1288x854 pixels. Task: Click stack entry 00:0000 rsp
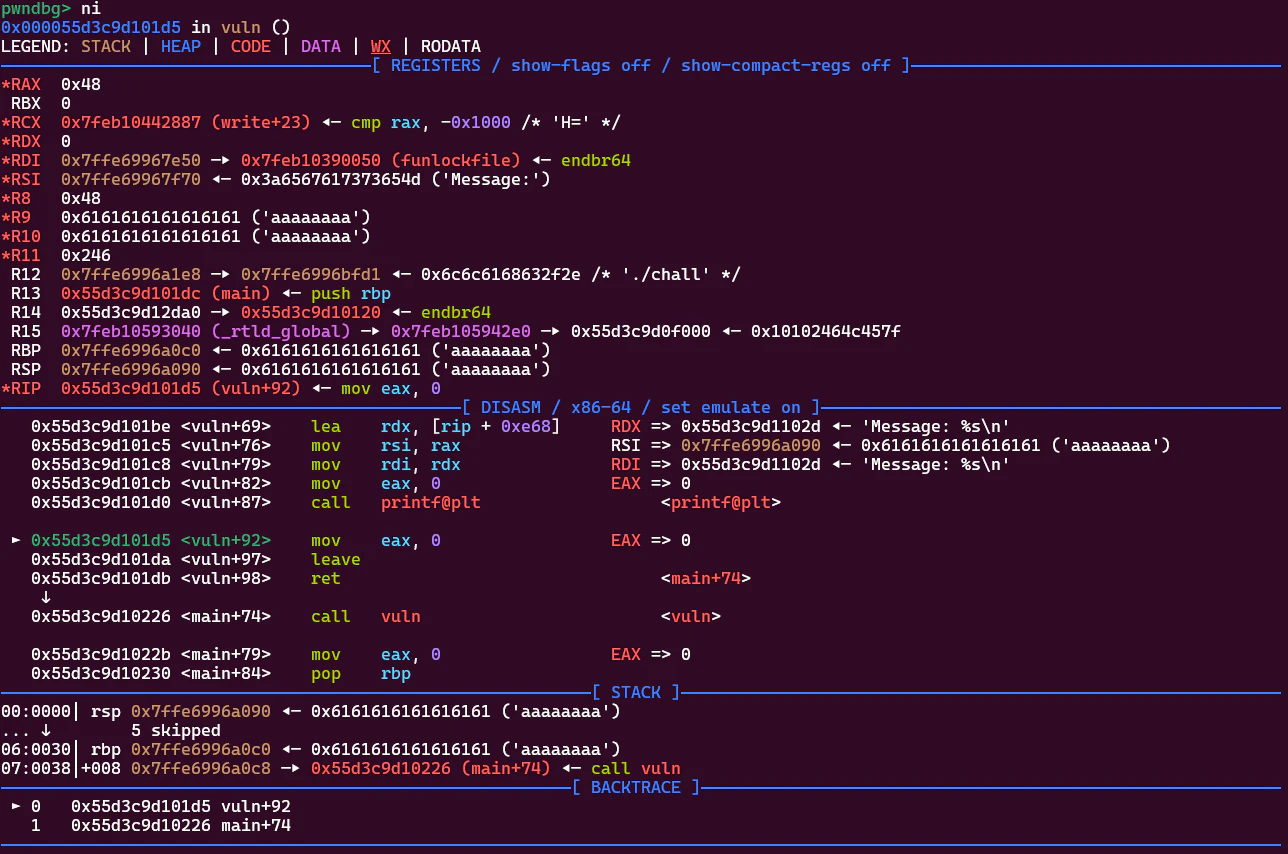coord(310,711)
